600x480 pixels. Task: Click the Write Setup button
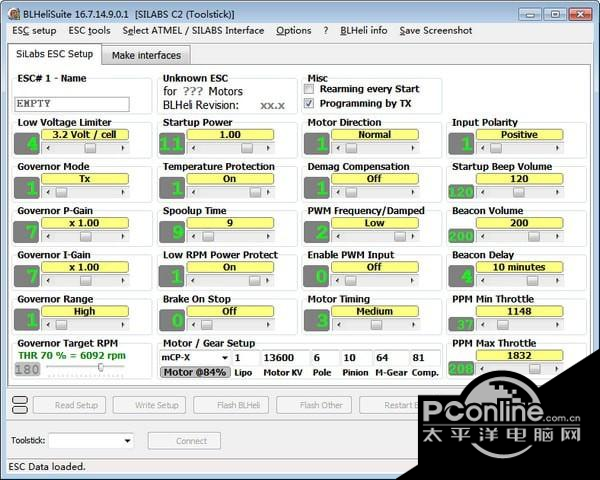click(149, 405)
